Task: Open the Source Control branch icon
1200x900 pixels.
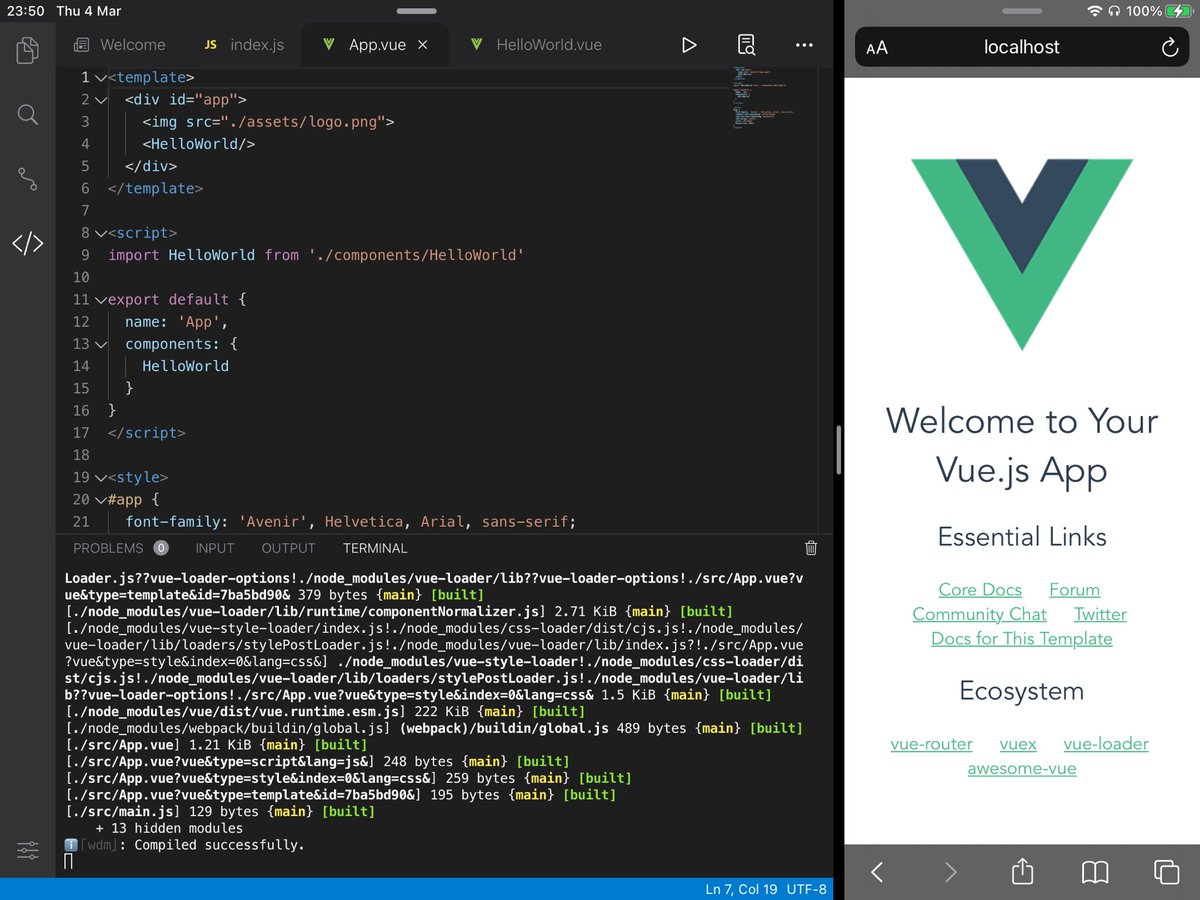Action: (x=28, y=179)
